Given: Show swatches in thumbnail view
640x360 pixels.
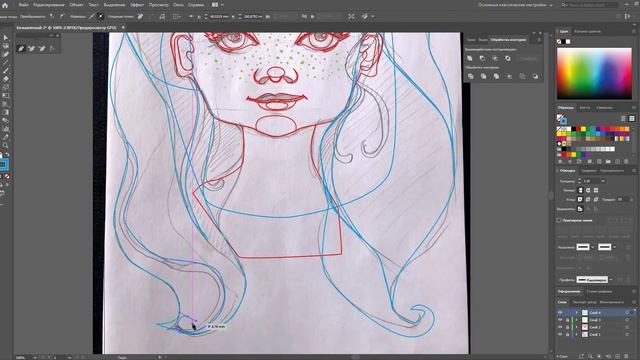Looking at the screenshot, I should tap(632, 118).
